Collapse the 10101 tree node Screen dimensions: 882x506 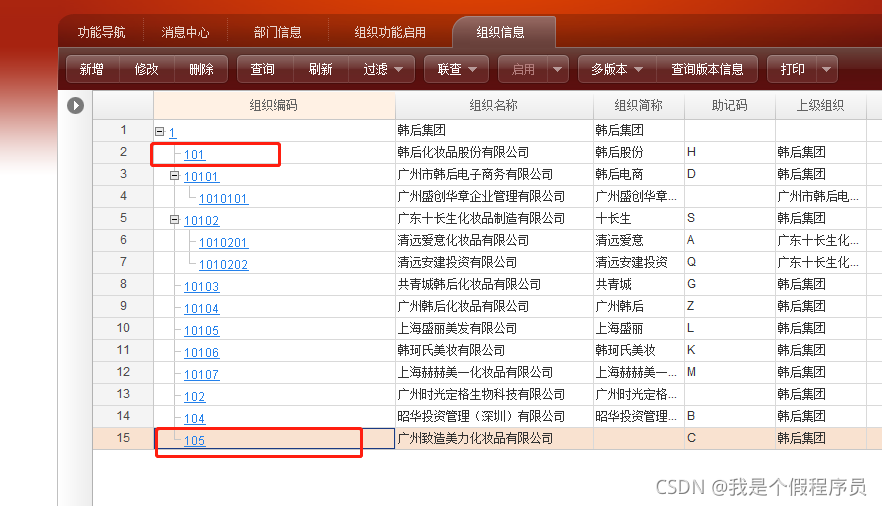[175, 176]
